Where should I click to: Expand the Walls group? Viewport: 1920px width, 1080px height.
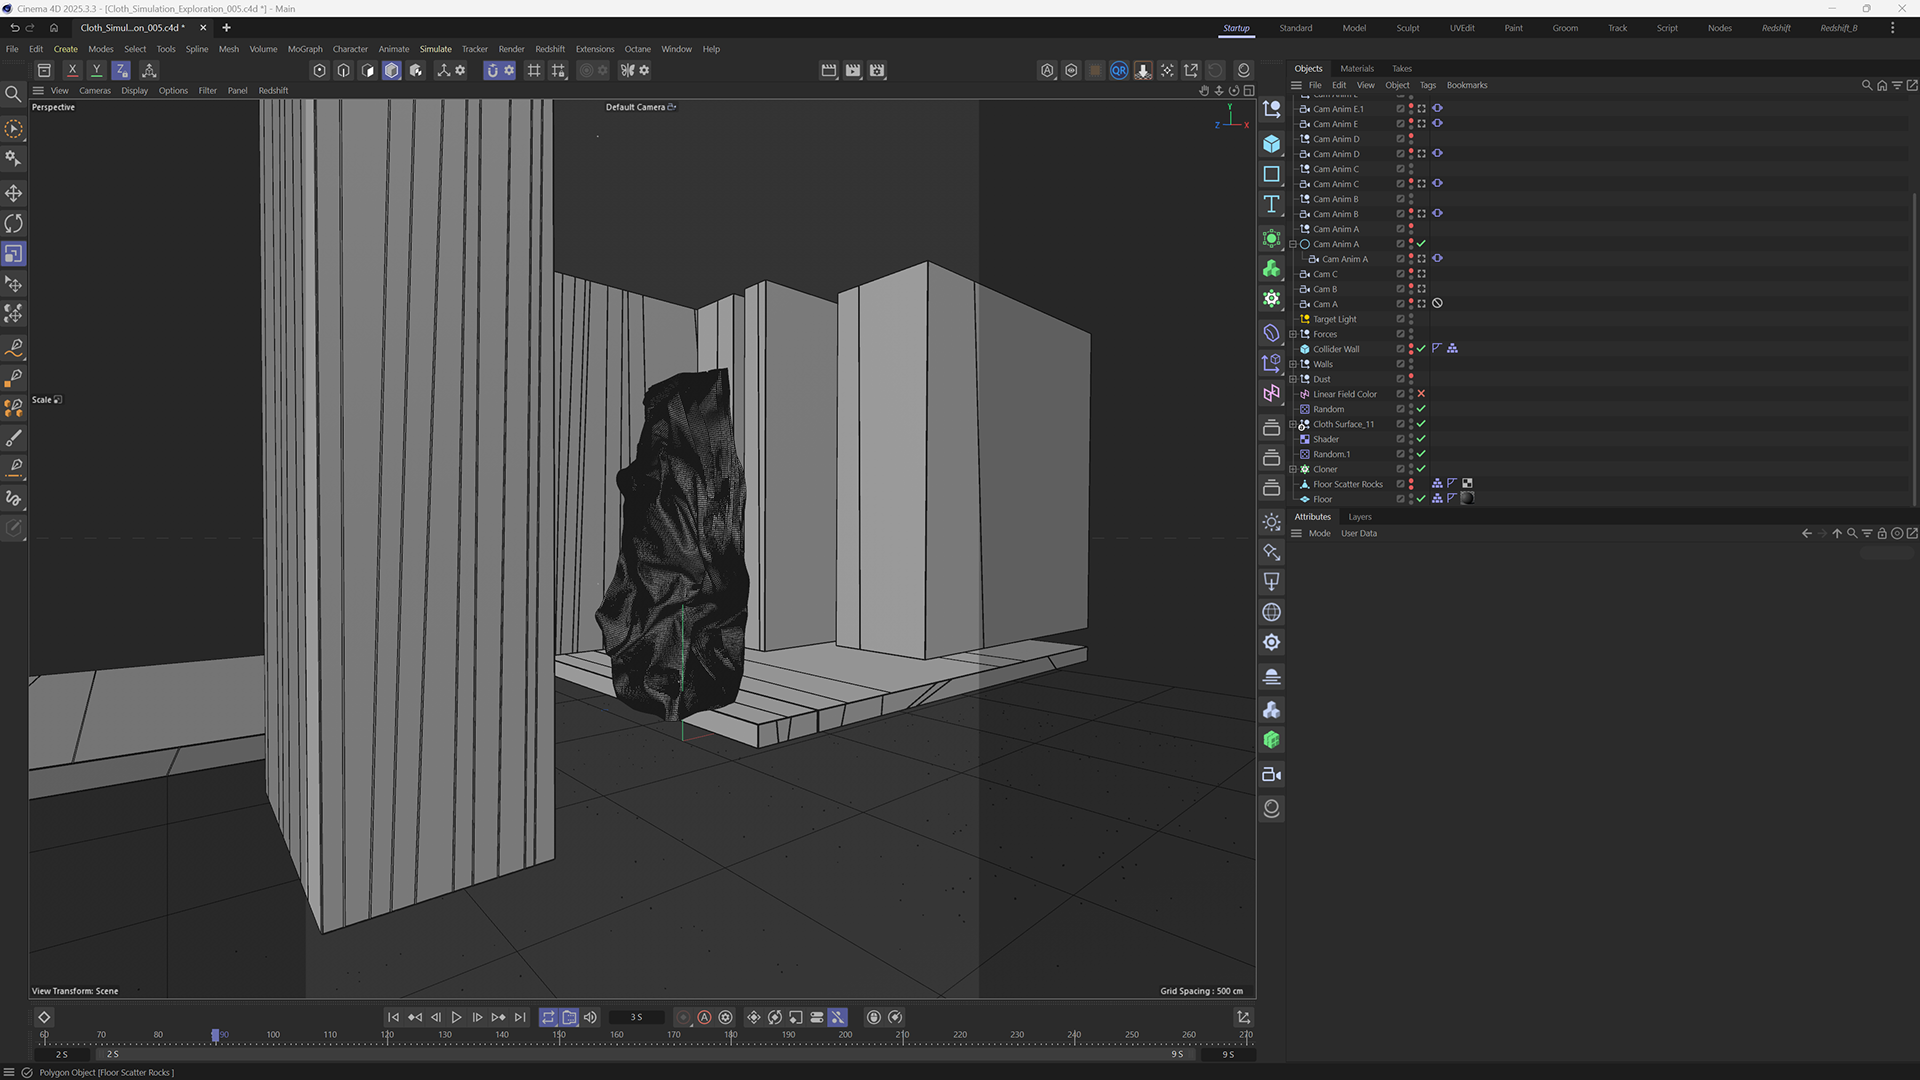[x=1293, y=364]
